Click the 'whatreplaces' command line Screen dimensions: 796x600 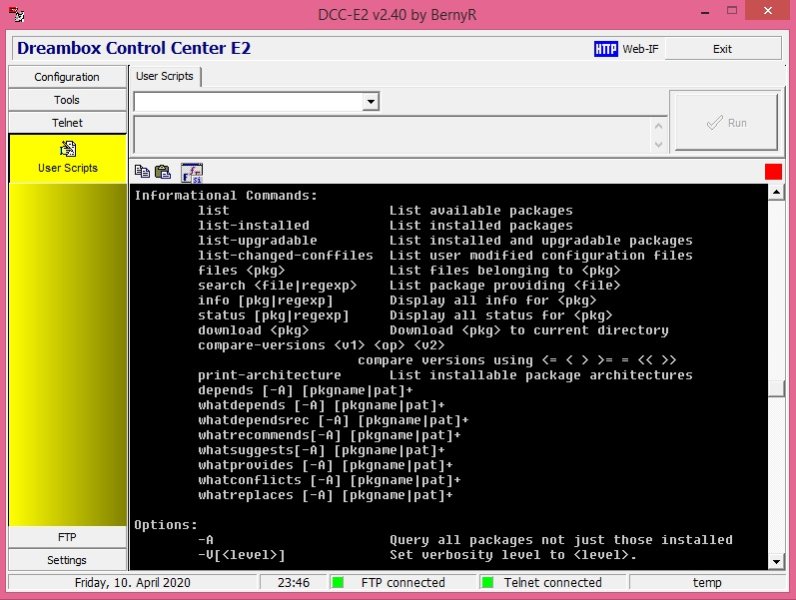click(x=325, y=495)
